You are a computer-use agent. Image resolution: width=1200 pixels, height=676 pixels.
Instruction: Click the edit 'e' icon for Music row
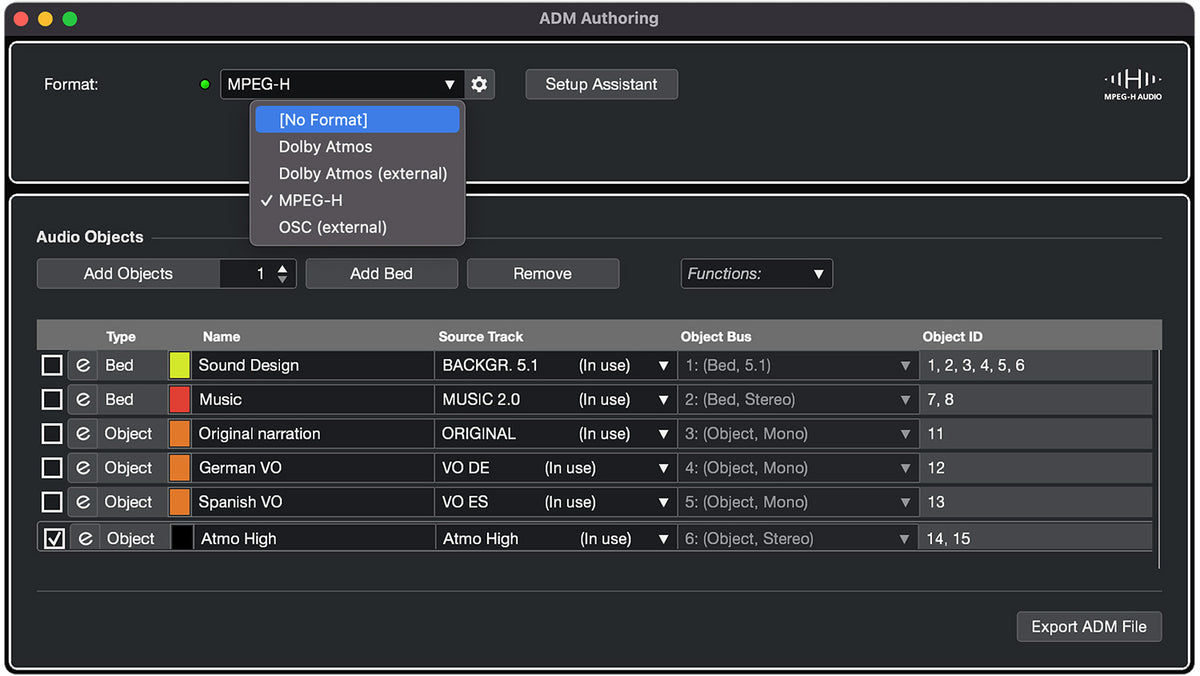click(83, 400)
